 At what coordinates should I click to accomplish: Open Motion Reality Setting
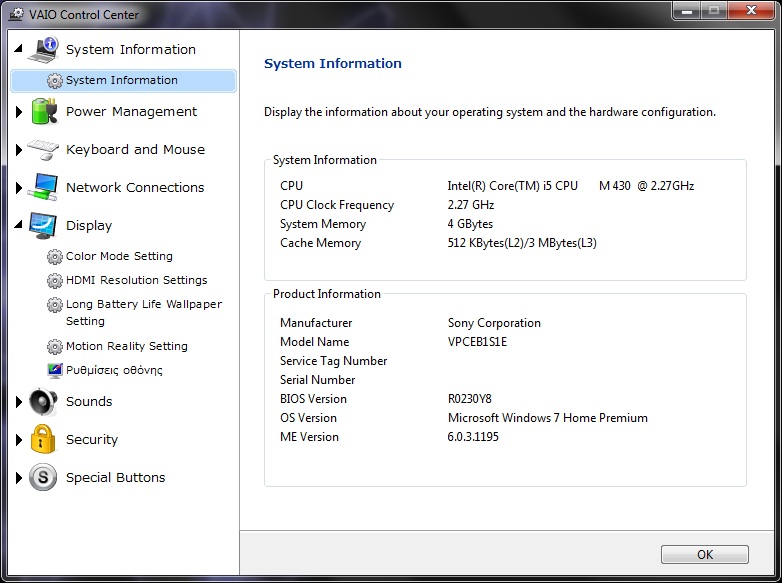127,346
